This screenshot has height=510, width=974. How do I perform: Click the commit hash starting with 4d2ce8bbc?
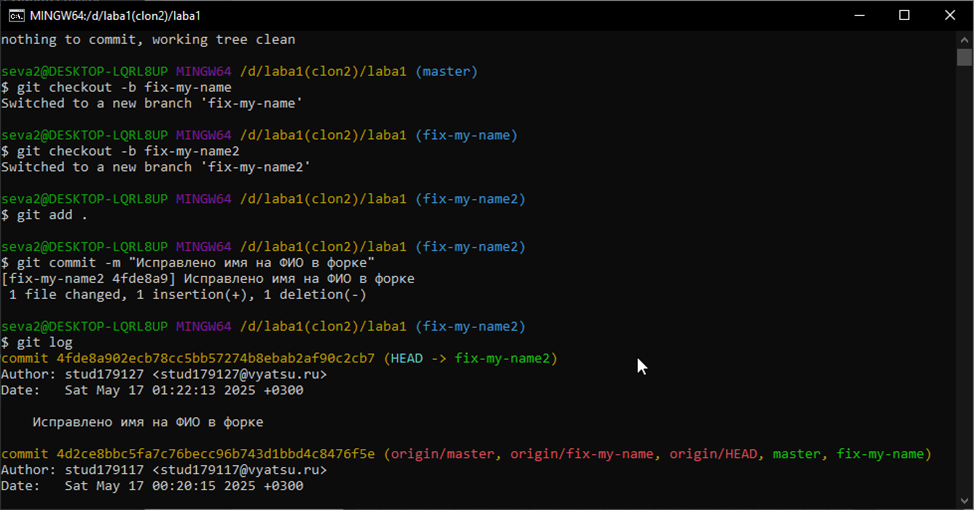click(216, 454)
